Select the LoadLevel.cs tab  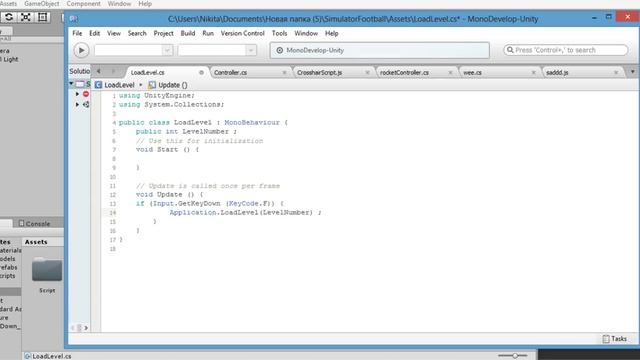tap(147, 72)
